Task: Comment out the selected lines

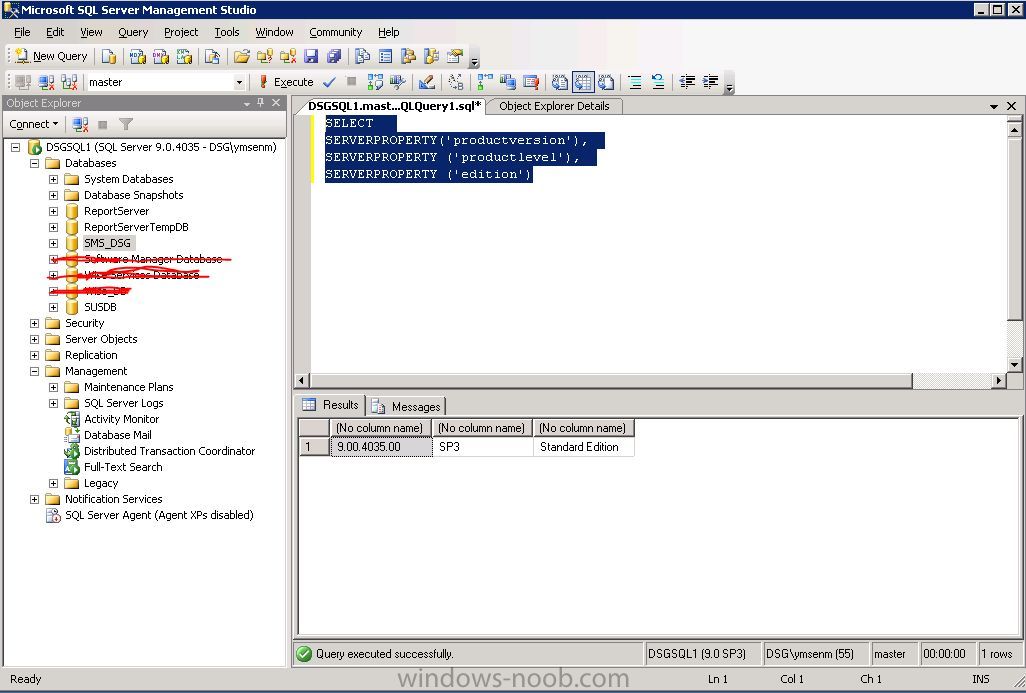Action: (x=635, y=82)
